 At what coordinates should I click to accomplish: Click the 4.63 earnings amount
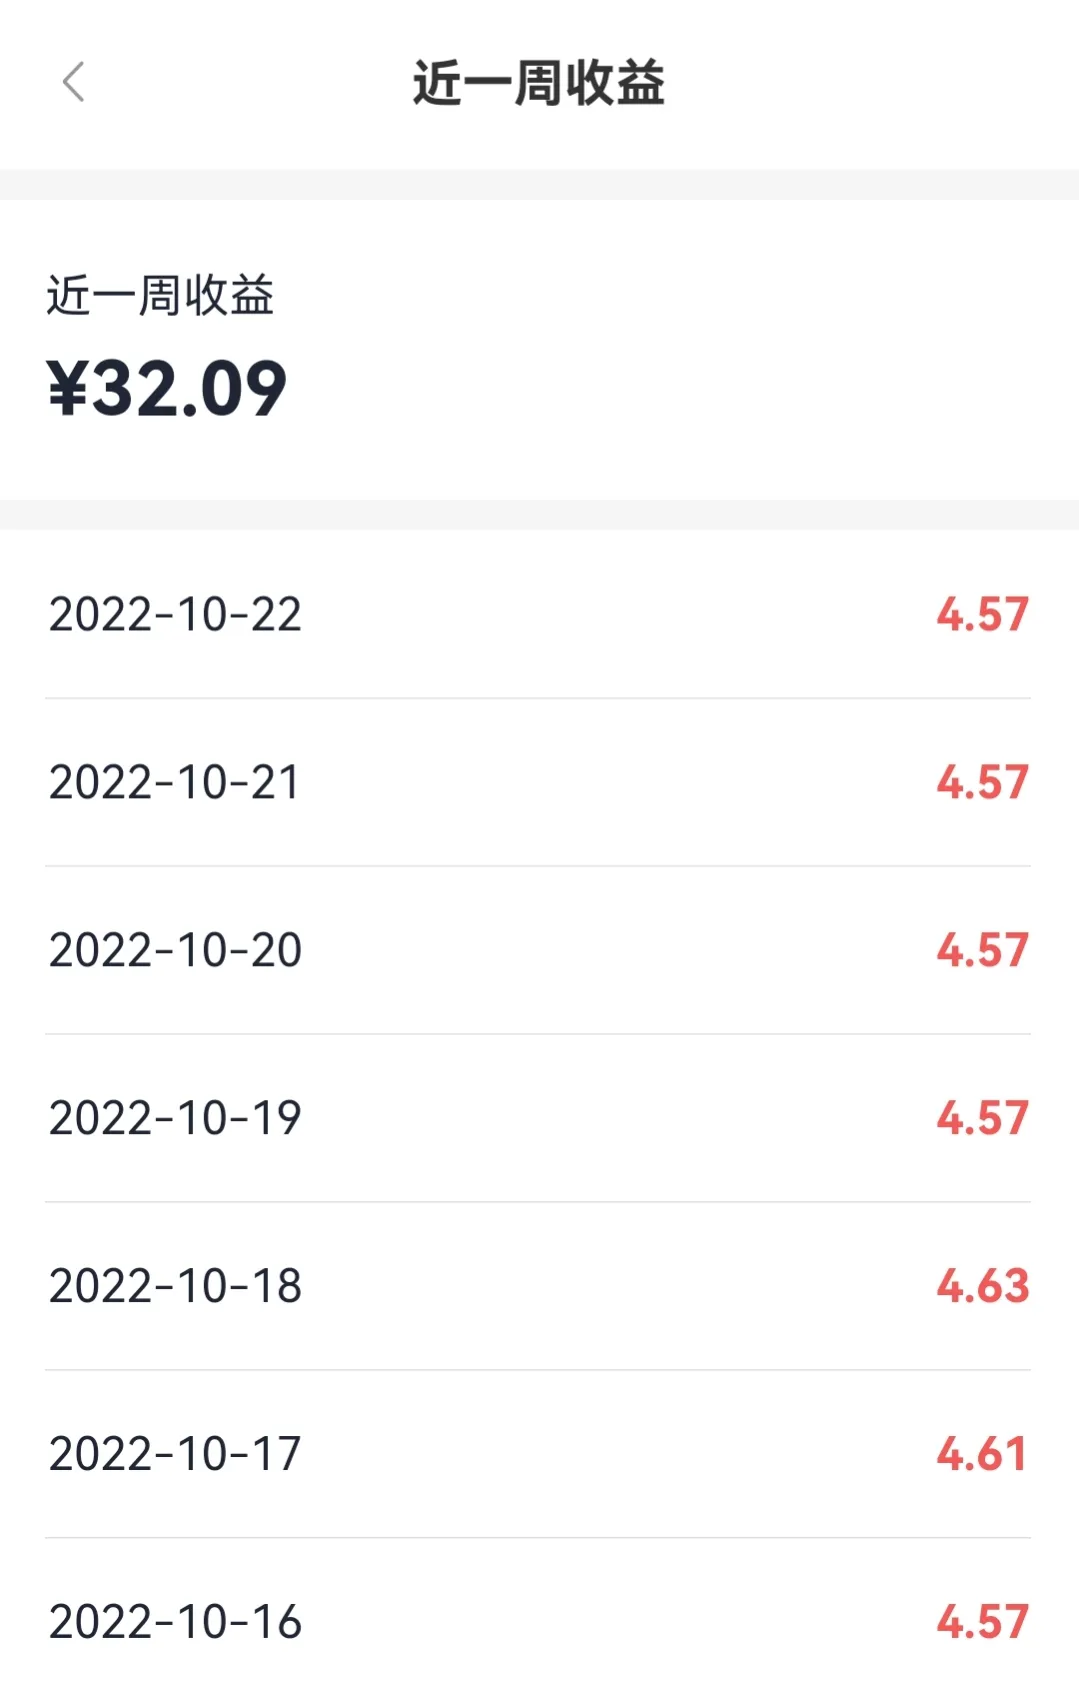(x=983, y=1286)
